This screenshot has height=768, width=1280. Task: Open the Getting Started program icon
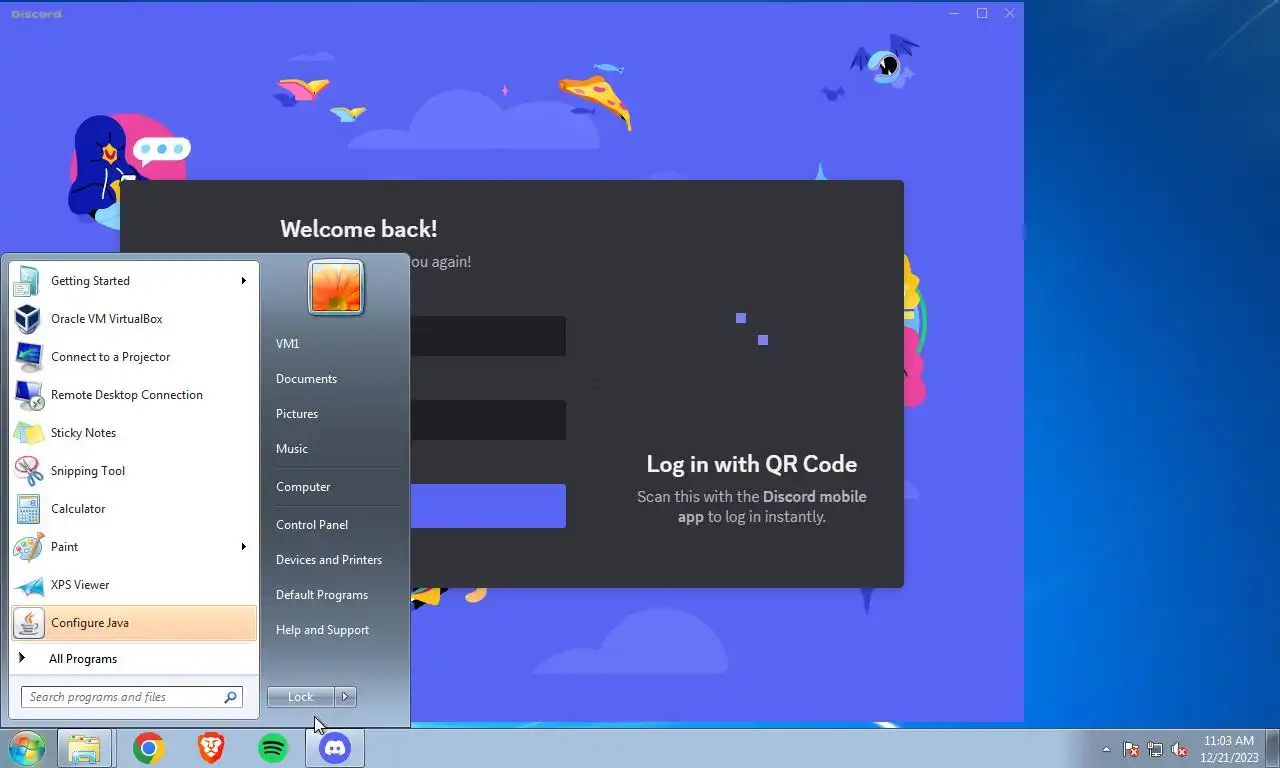coord(27,281)
